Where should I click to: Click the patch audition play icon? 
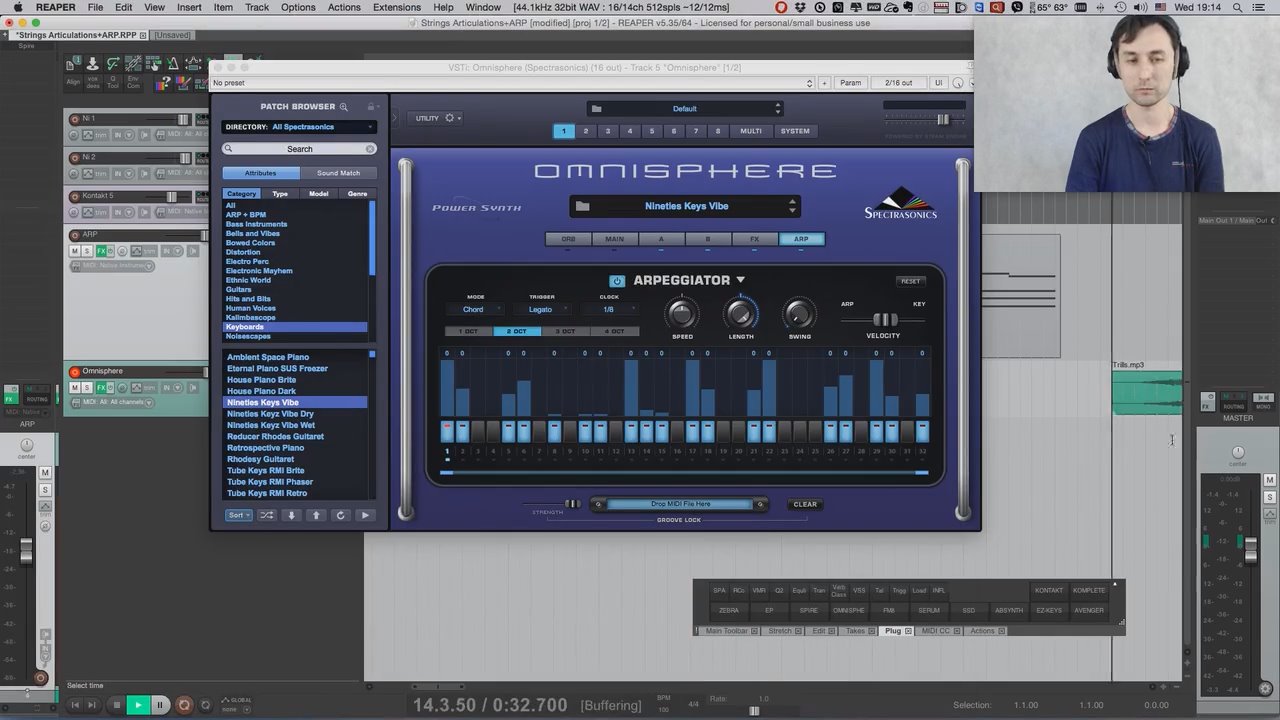[365, 515]
